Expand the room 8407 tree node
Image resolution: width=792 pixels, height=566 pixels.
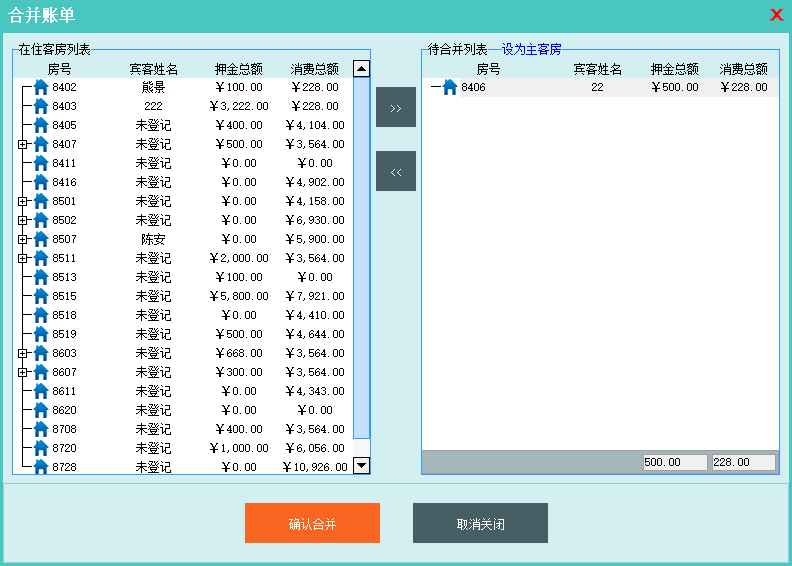click(22, 144)
